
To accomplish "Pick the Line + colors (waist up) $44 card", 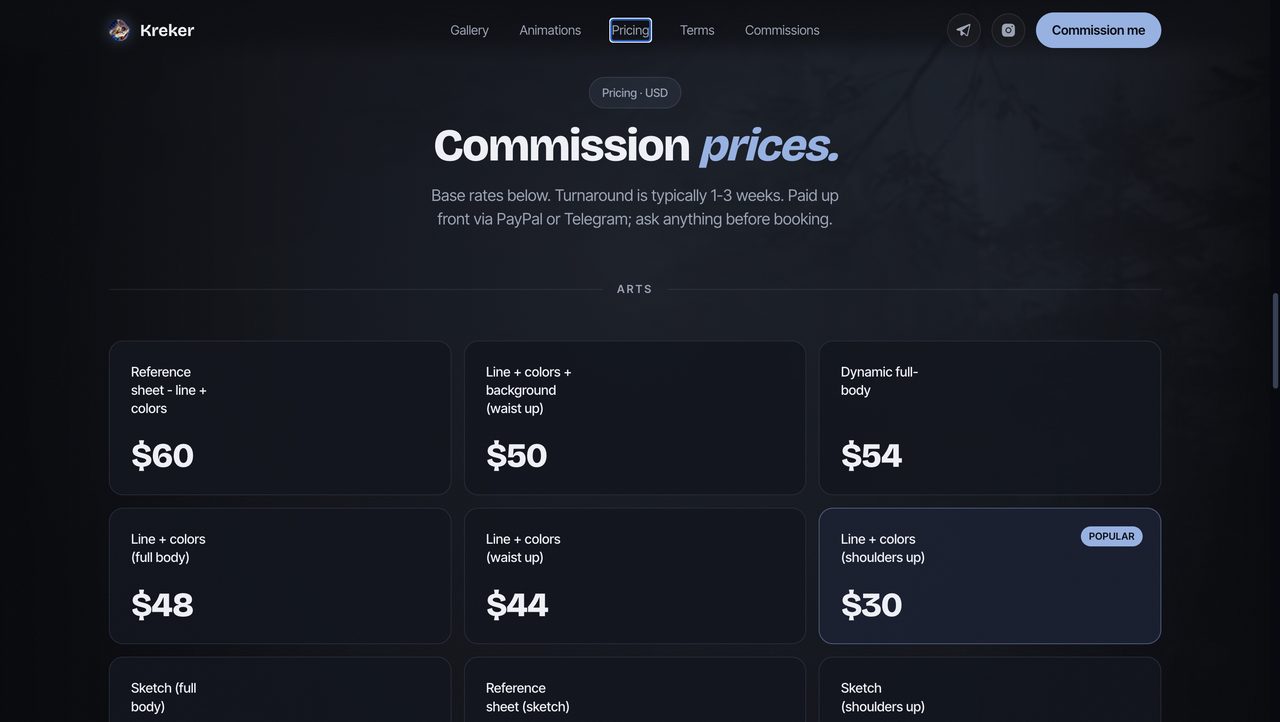I will tap(635, 576).
